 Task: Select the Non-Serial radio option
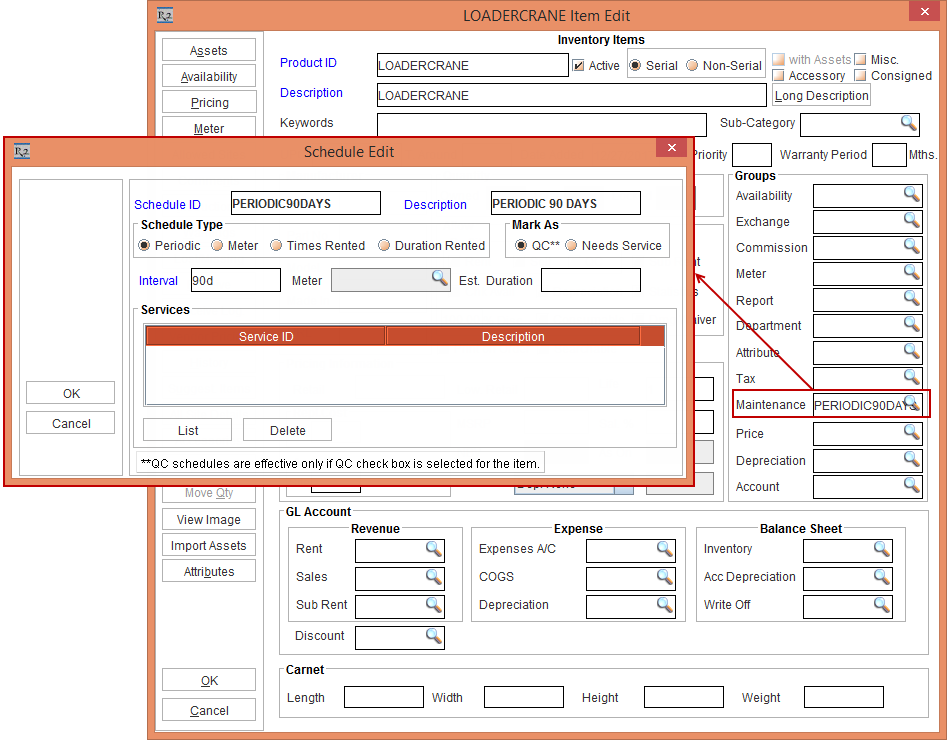[692, 66]
